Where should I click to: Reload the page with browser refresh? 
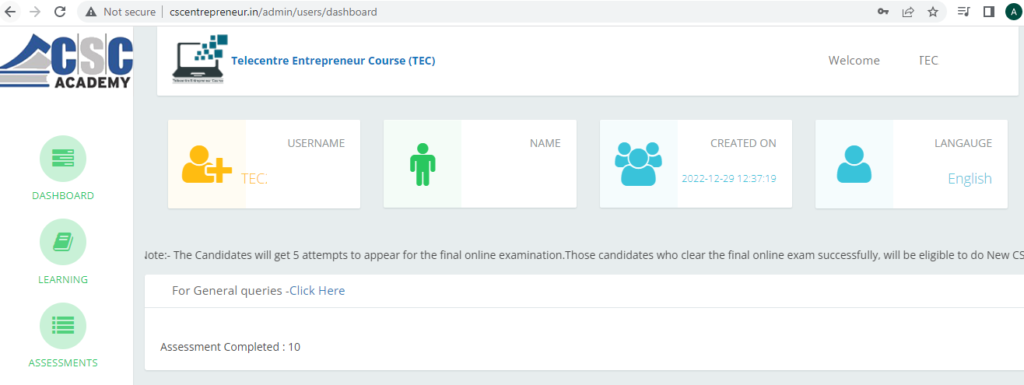[60, 12]
